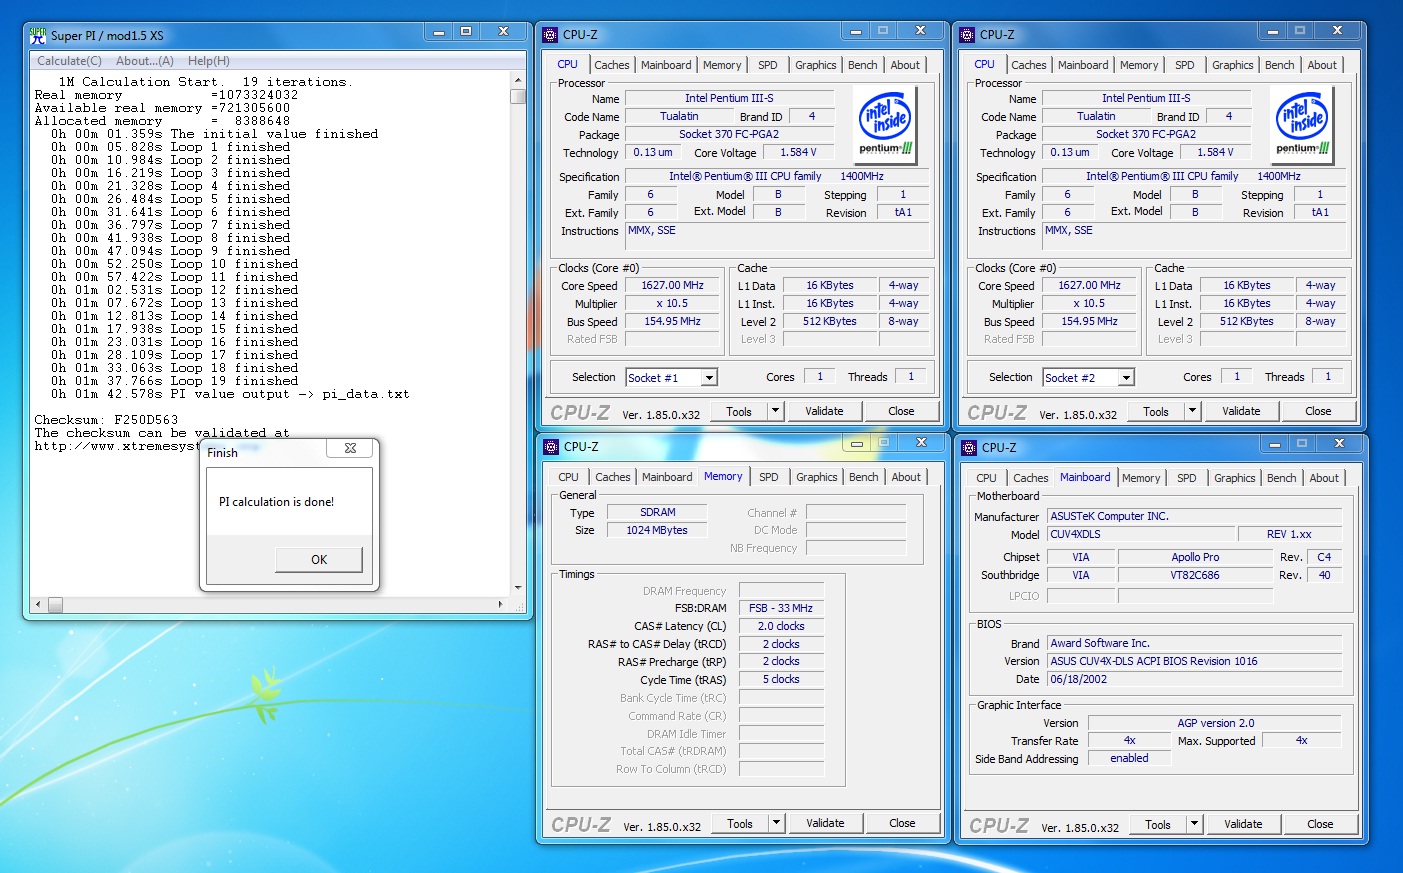This screenshot has width=1403, height=873.
Task: Switch to CPU tab in Mainboard window
Action: [987, 478]
